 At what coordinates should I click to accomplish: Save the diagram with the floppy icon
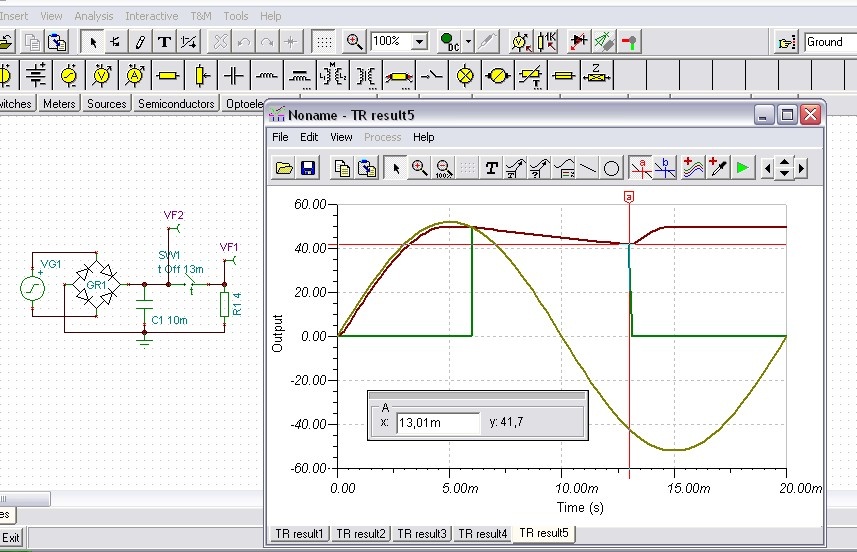click(308, 168)
